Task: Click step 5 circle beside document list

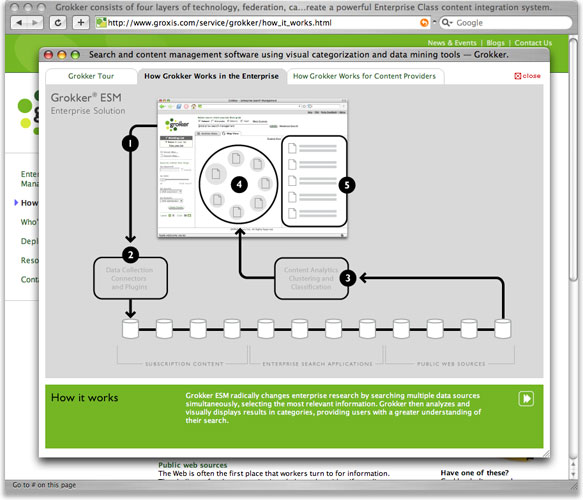Action: click(347, 185)
